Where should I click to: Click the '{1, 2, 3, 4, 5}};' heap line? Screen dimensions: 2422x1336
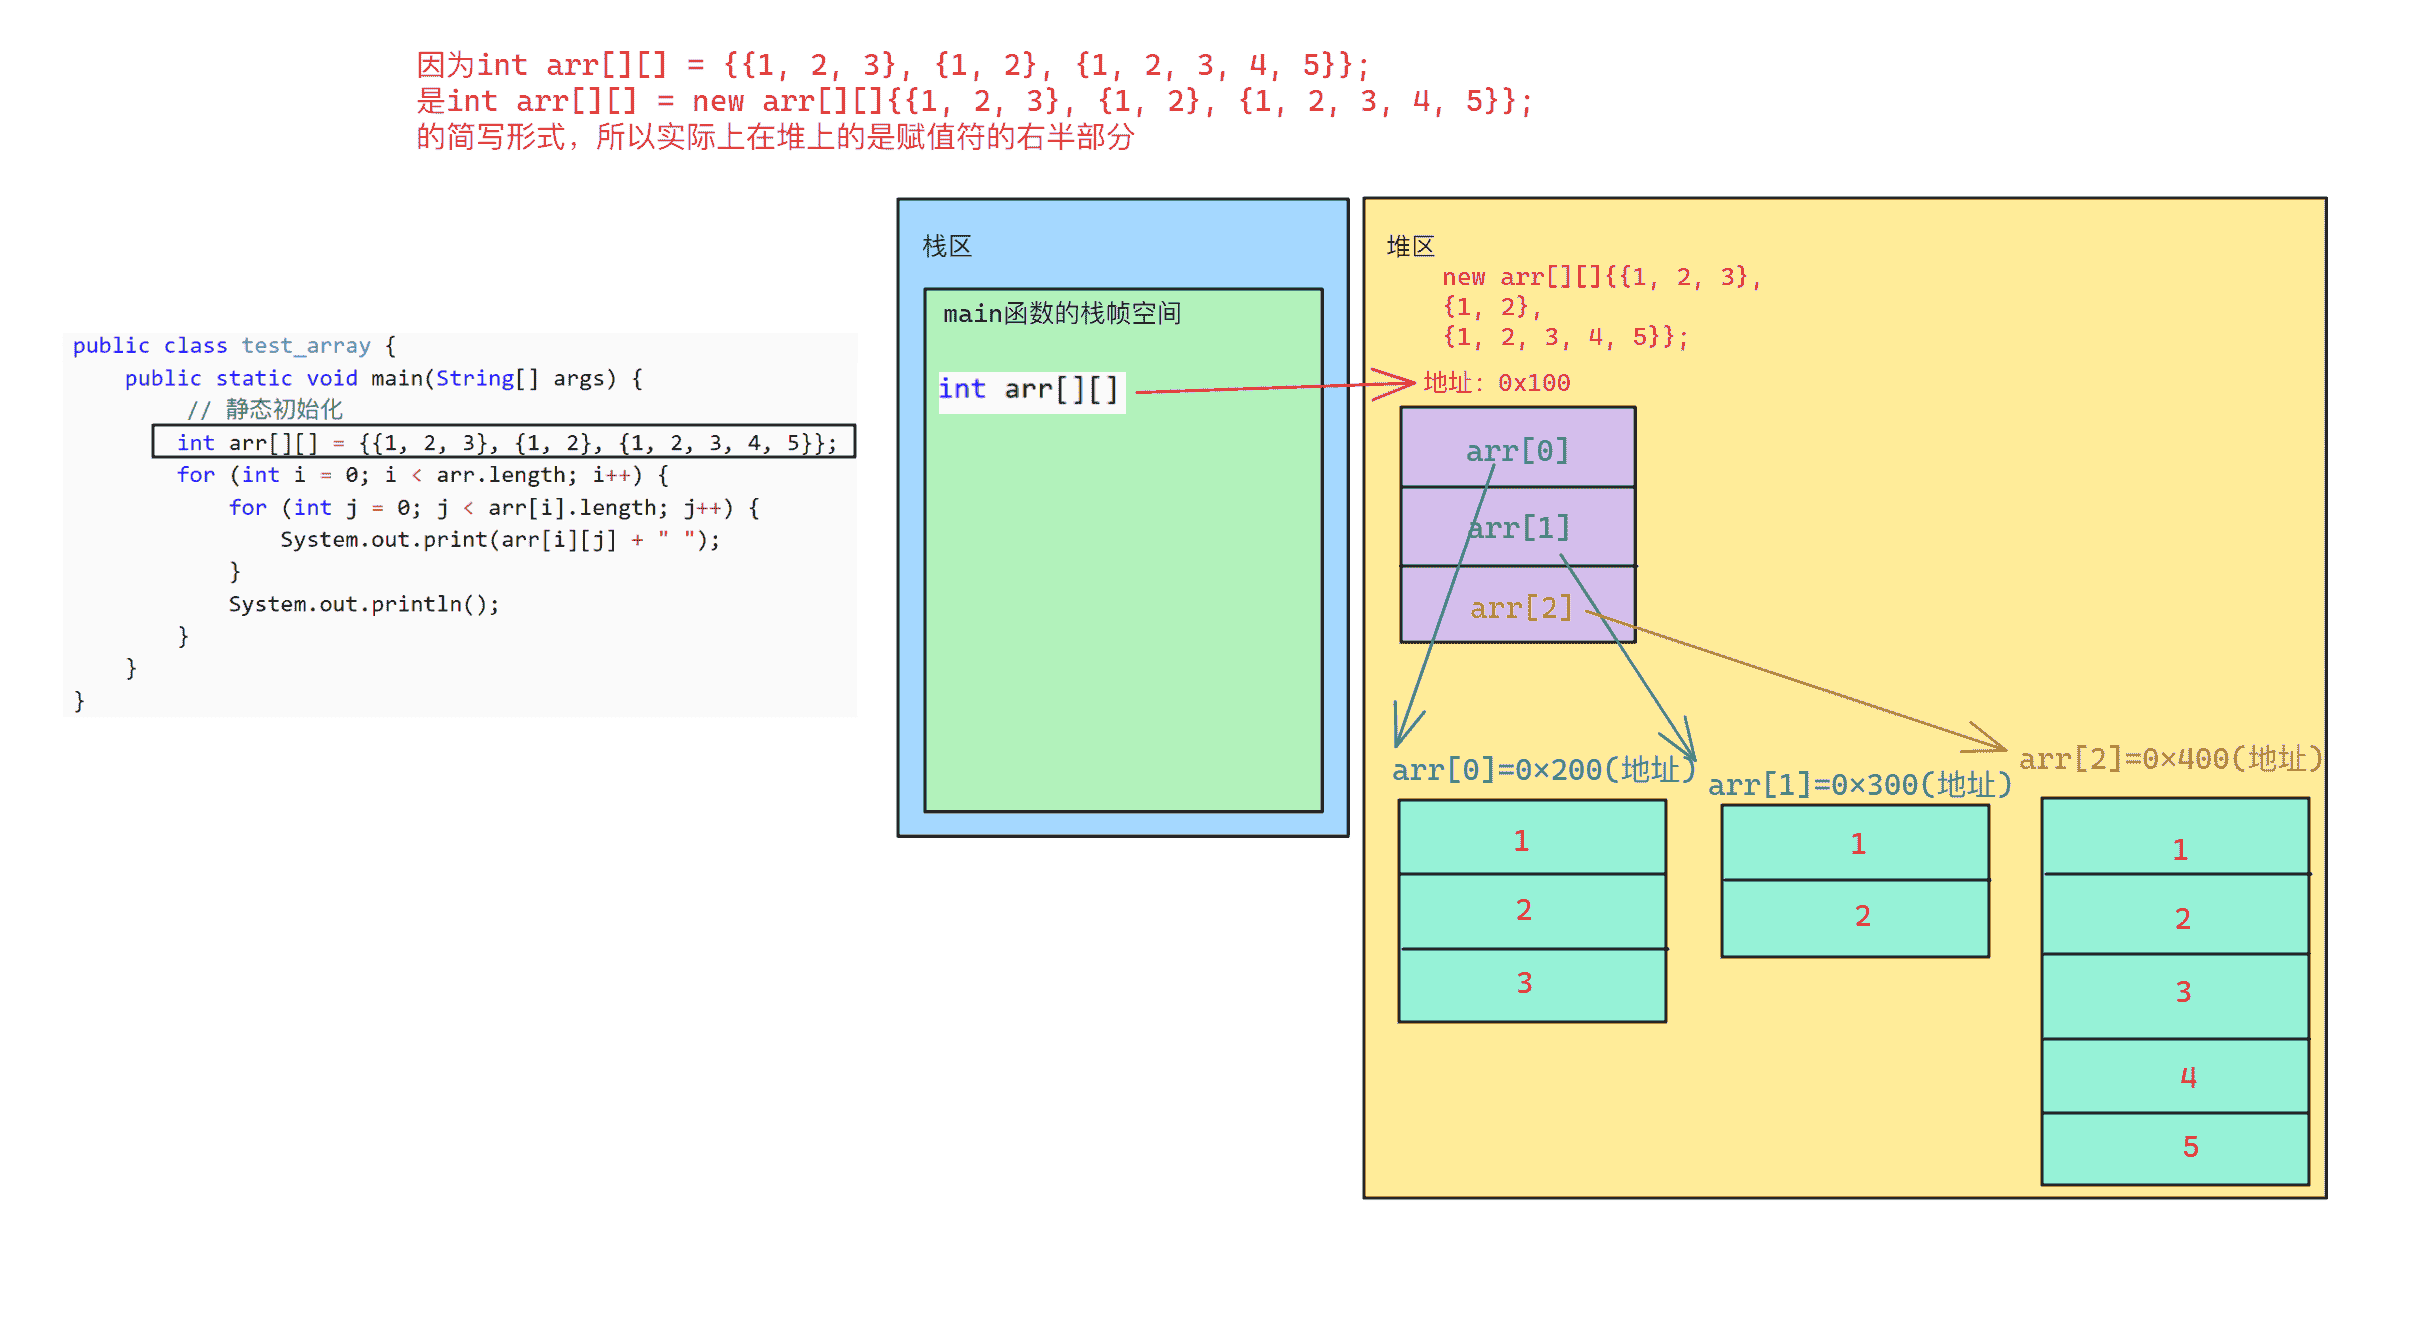pos(1565,337)
